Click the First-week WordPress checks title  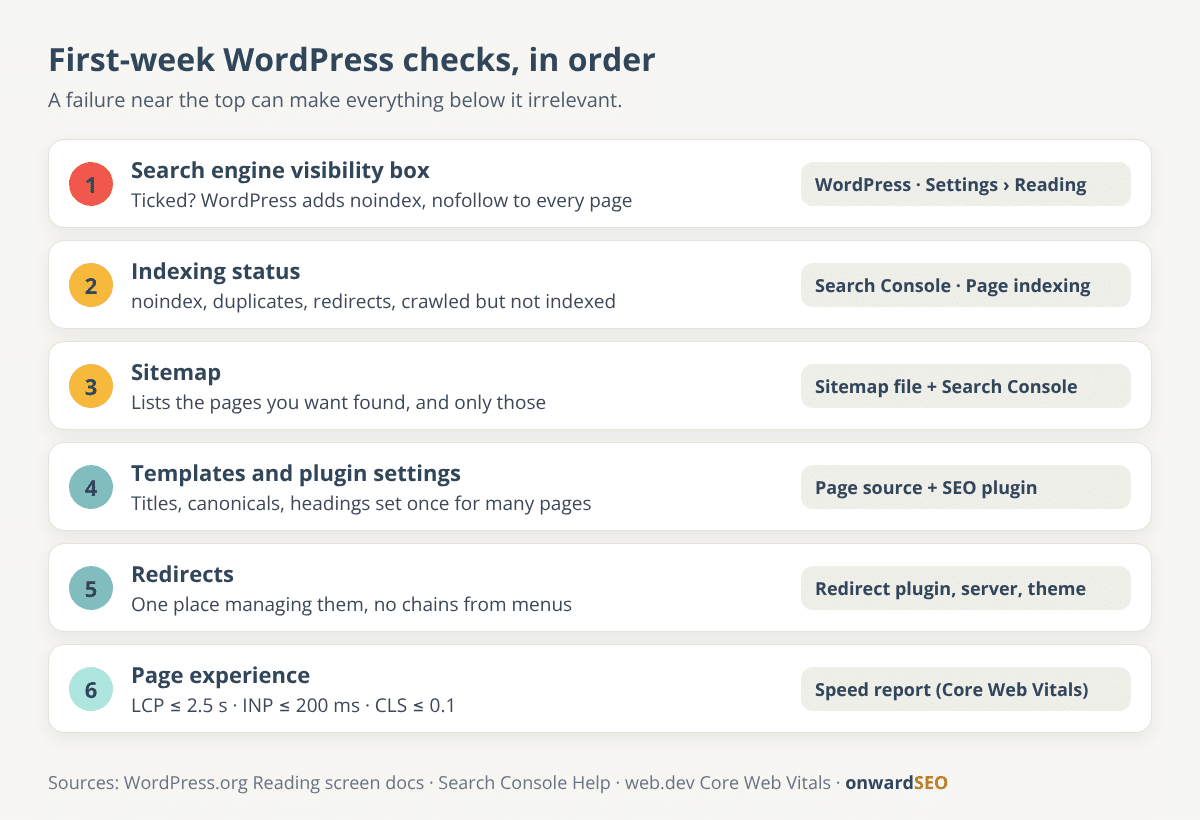[x=352, y=60]
